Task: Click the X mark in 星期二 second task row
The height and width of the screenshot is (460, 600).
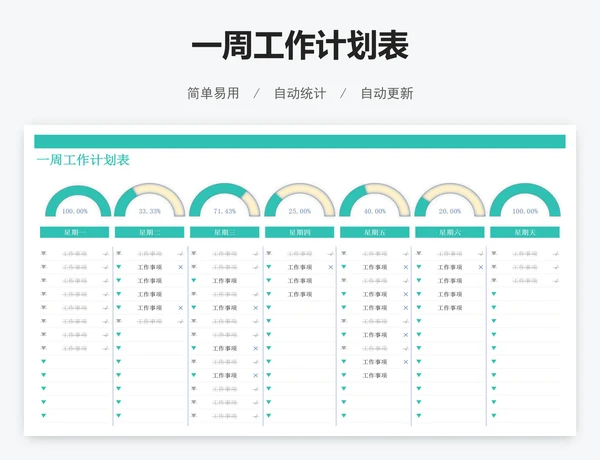Action: [181, 267]
